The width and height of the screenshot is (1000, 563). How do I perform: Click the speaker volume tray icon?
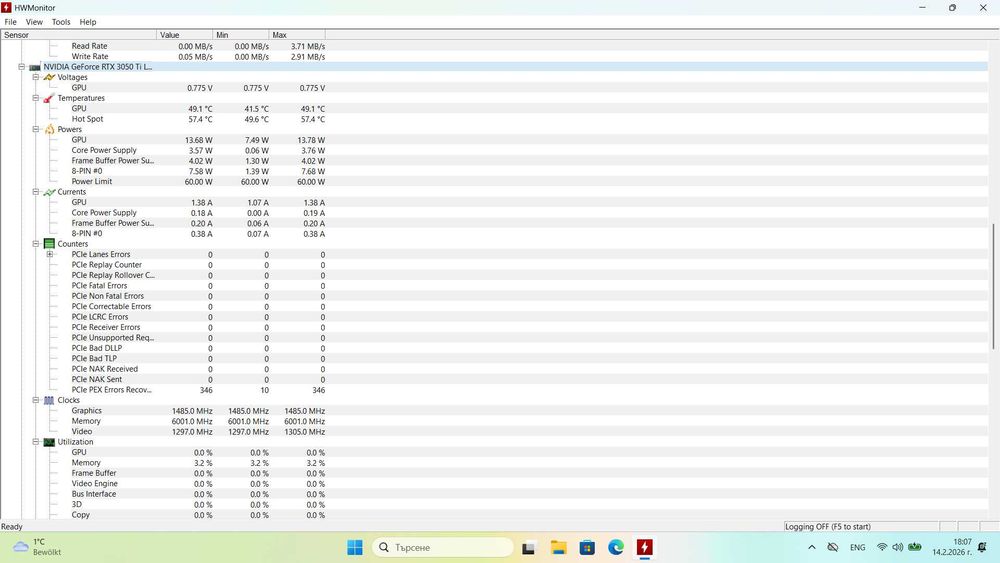[x=898, y=547]
